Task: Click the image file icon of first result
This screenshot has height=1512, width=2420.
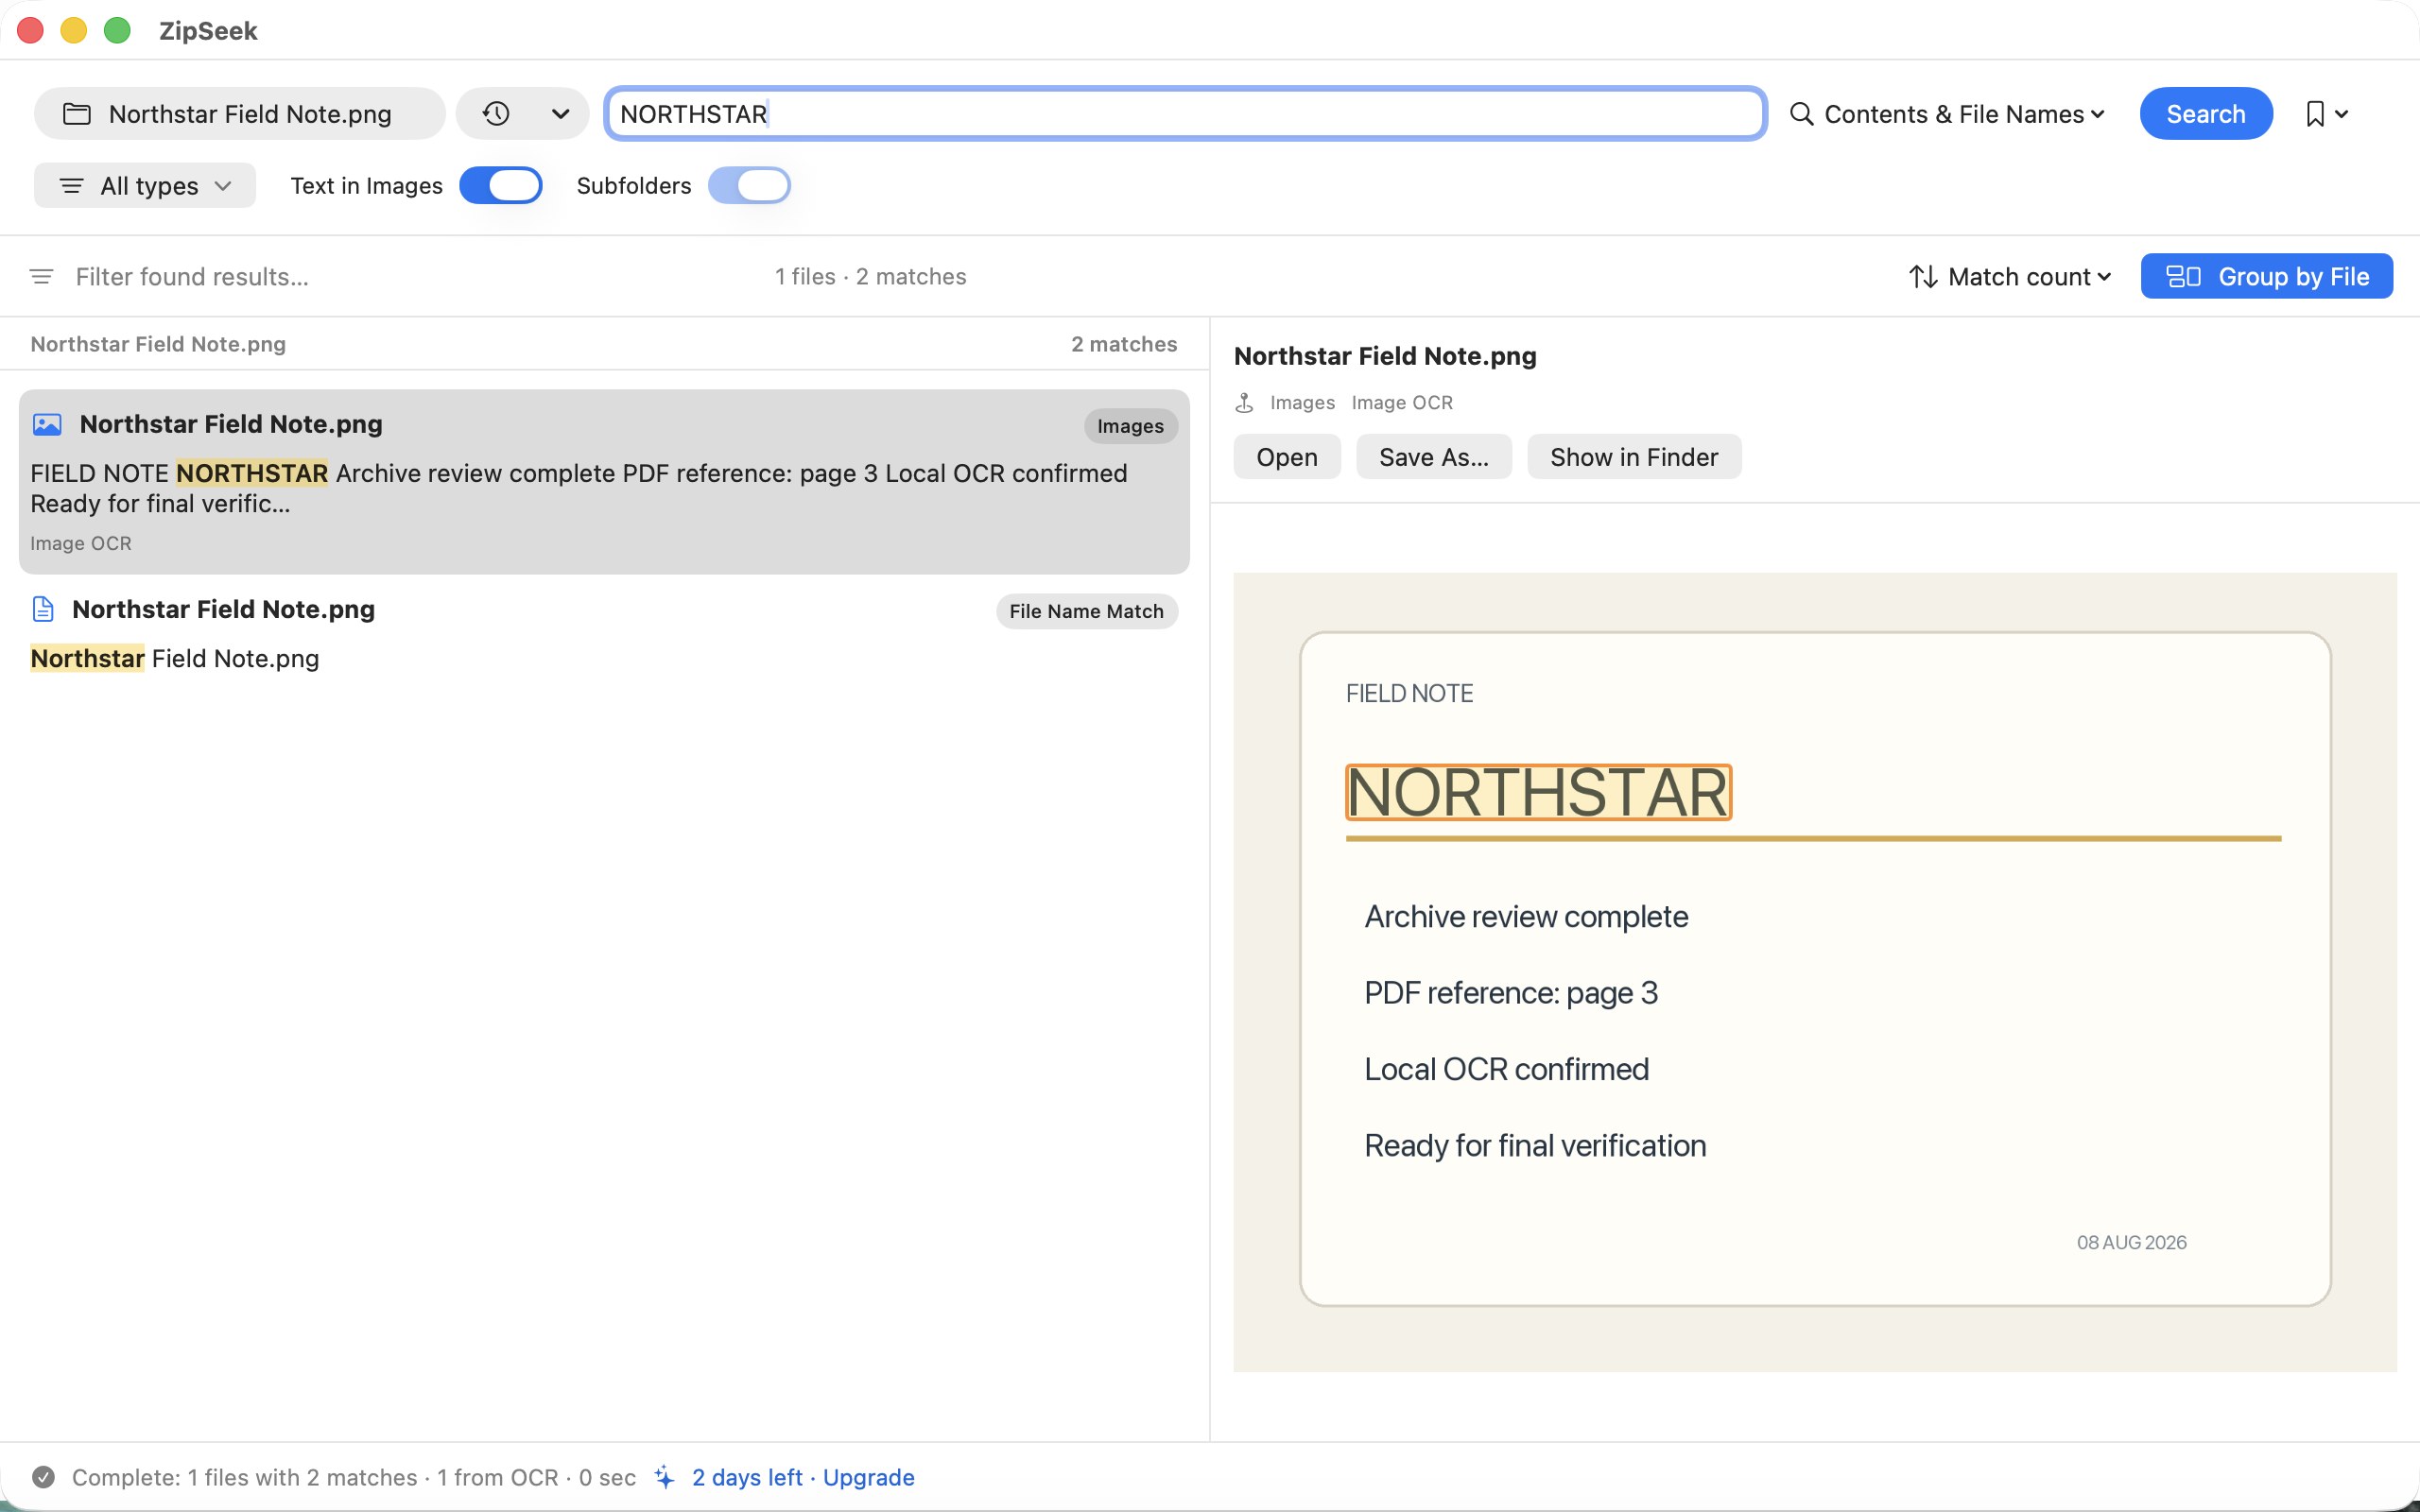Action: pyautogui.click(x=47, y=424)
